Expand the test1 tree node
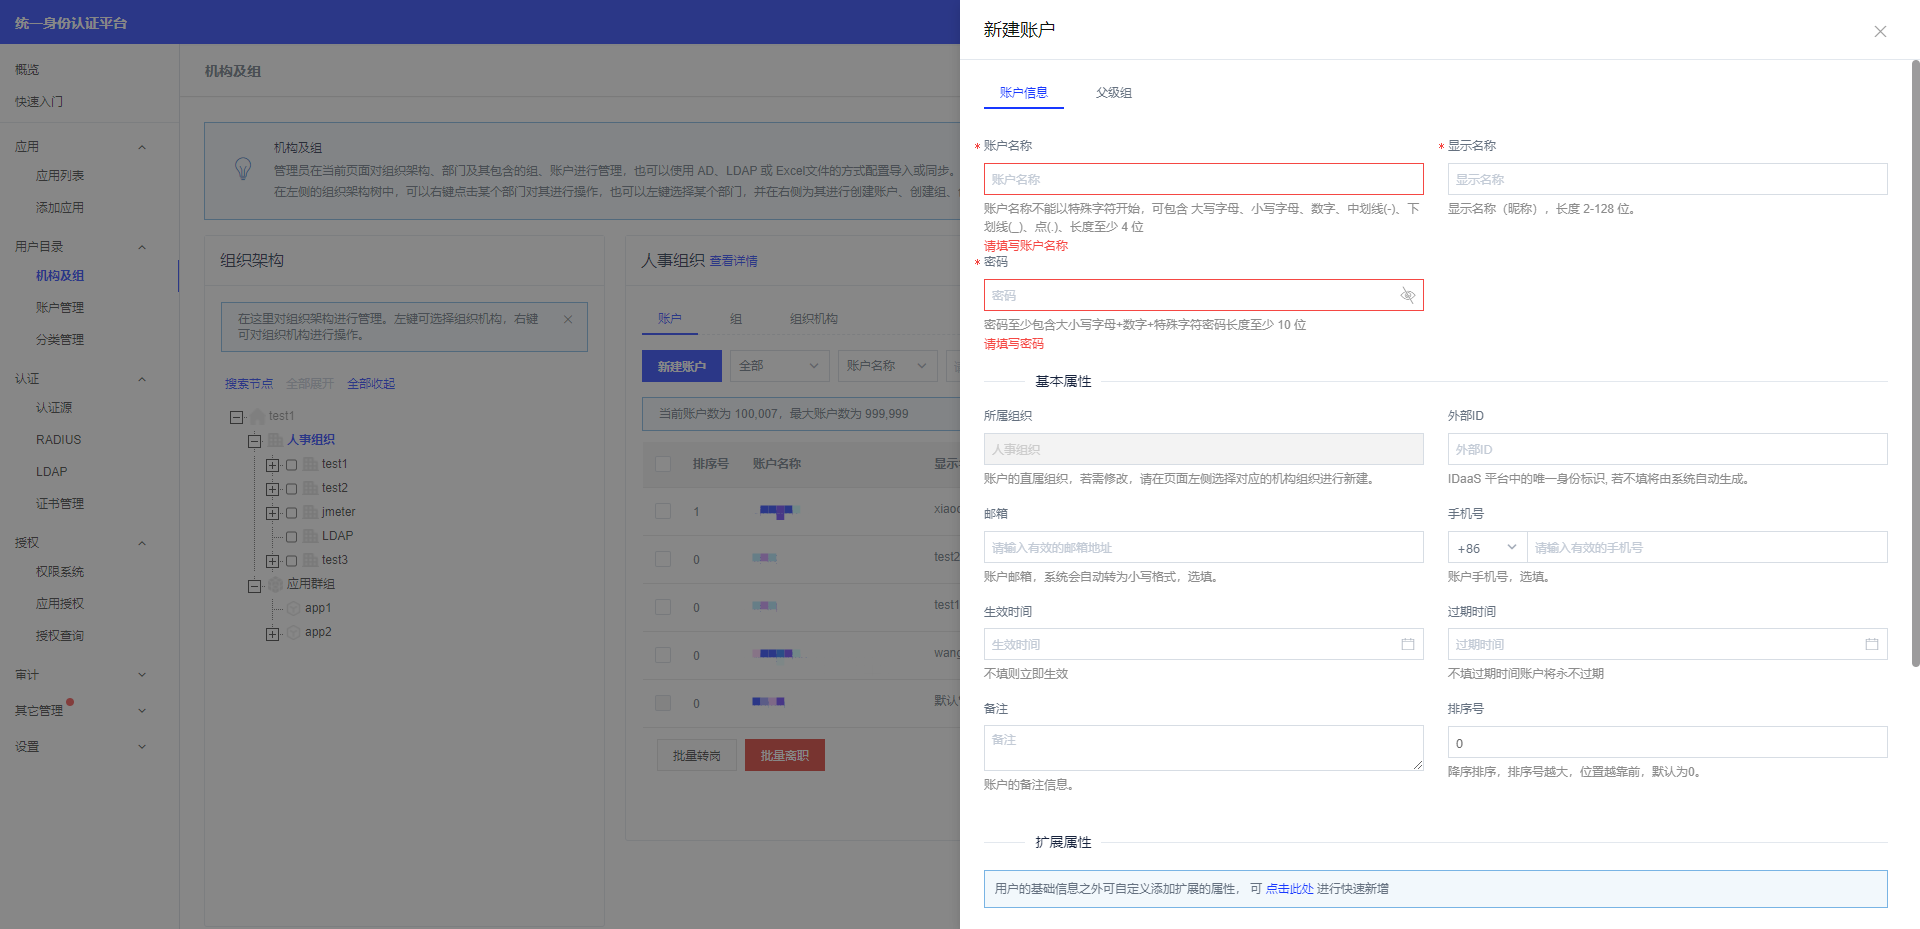The height and width of the screenshot is (929, 1920). (272, 465)
